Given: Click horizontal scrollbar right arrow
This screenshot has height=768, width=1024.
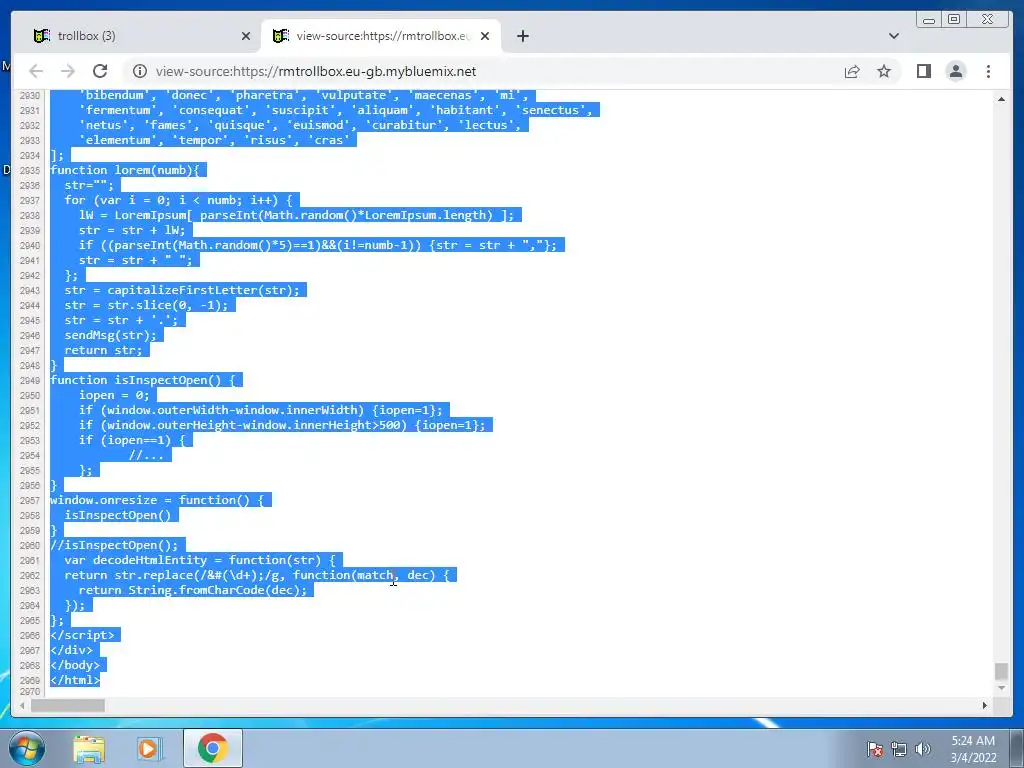Looking at the screenshot, I should (x=985, y=705).
